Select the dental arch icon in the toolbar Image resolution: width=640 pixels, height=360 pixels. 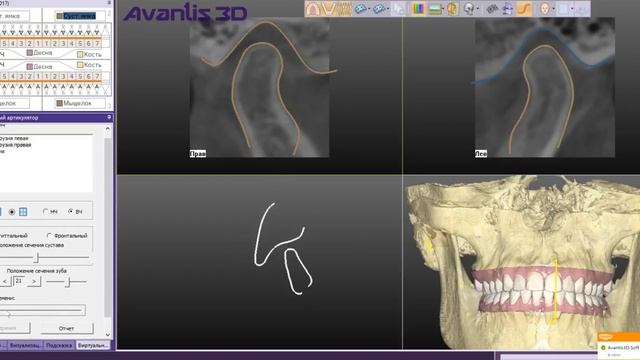tap(313, 9)
